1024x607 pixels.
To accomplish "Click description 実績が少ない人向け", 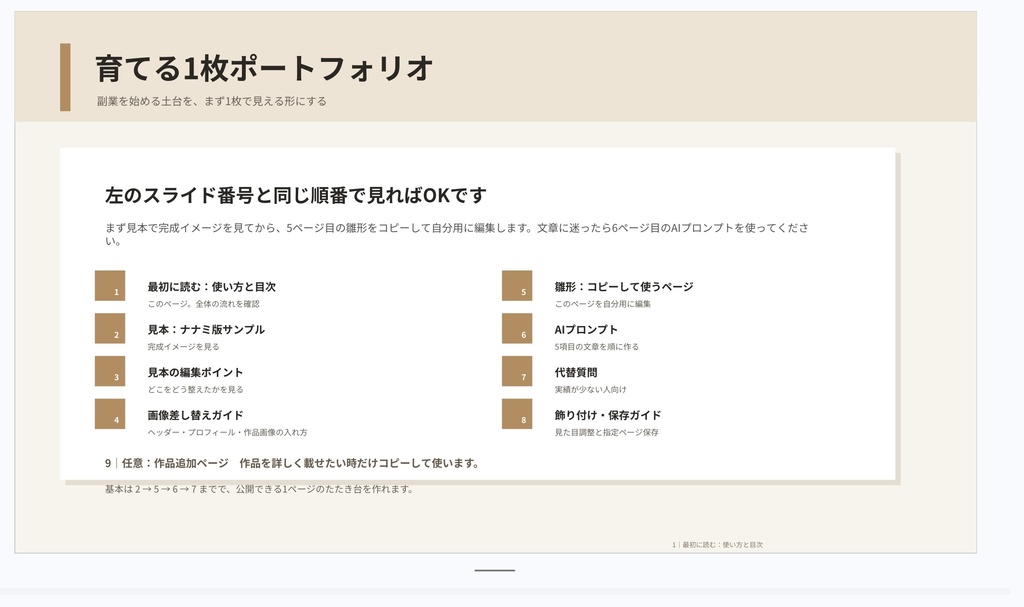I will 590,389.
